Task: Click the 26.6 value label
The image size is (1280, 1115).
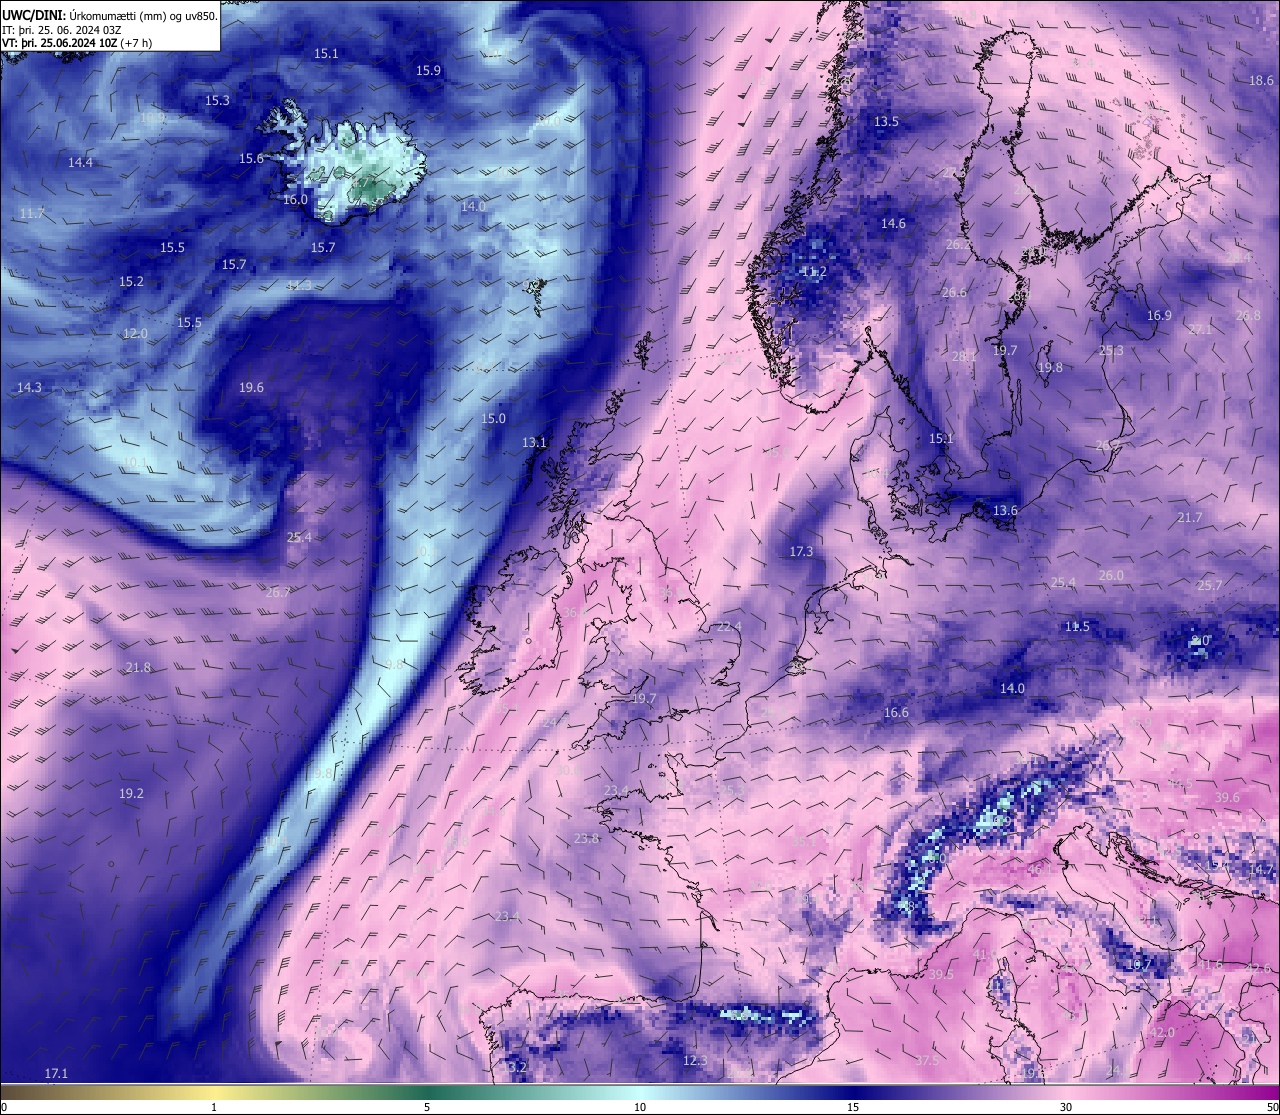Action: pos(954,292)
